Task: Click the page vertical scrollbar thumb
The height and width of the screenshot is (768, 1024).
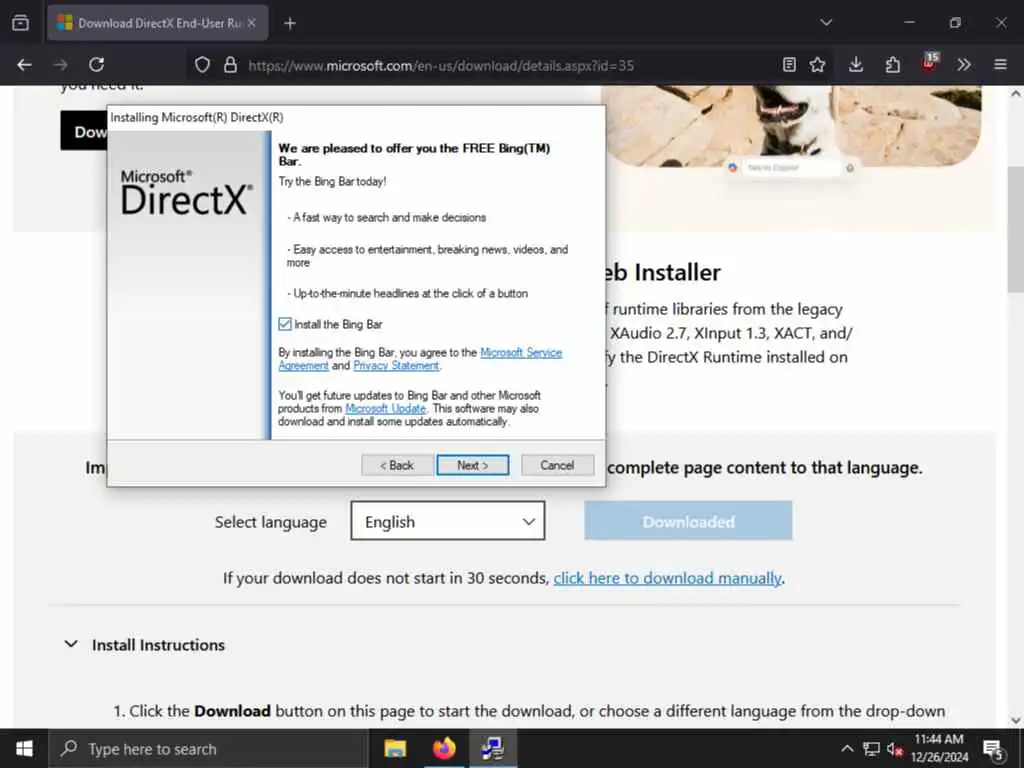Action: click(1016, 229)
